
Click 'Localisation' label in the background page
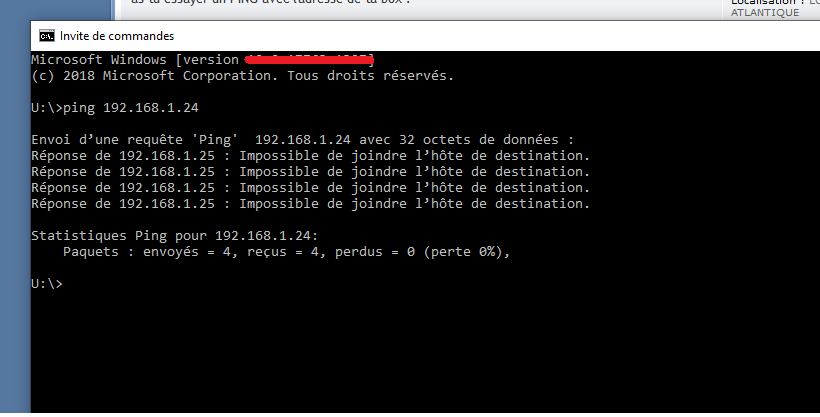pyautogui.click(x=765, y=2)
